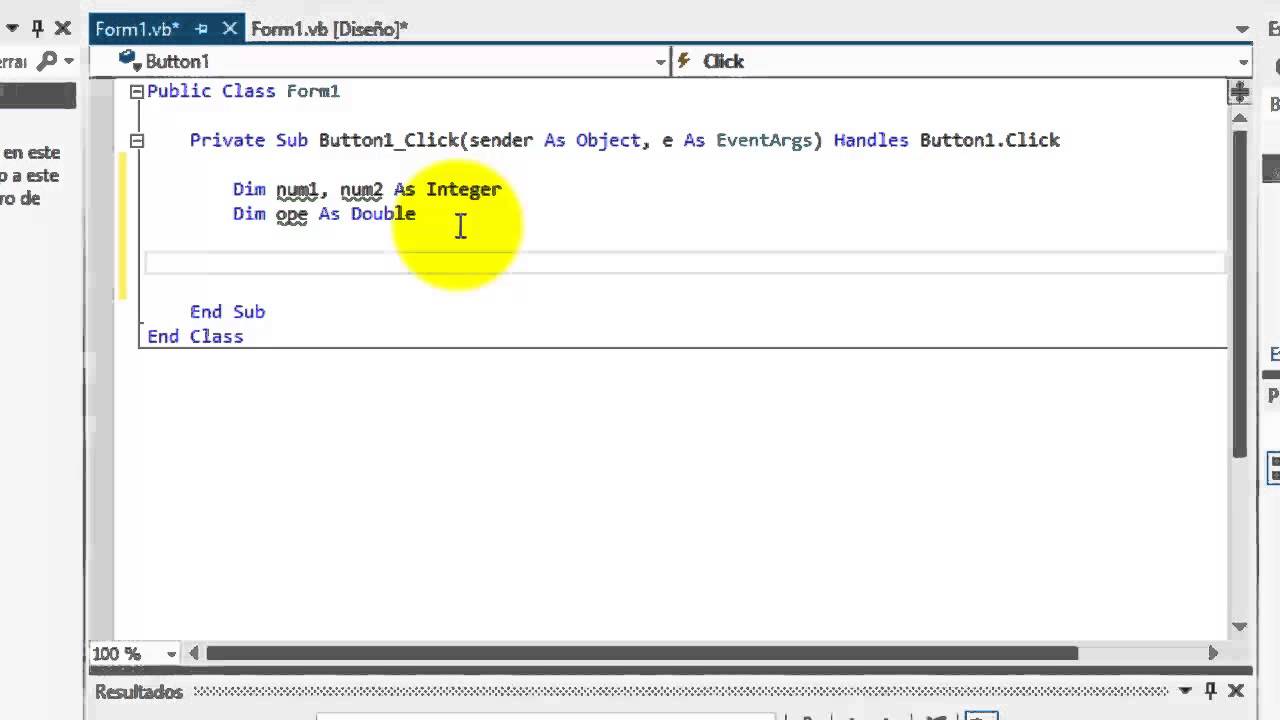Click the code editor vertical scrollbar thumb
Image resolution: width=1280 pixels, height=720 pixels.
1239,293
